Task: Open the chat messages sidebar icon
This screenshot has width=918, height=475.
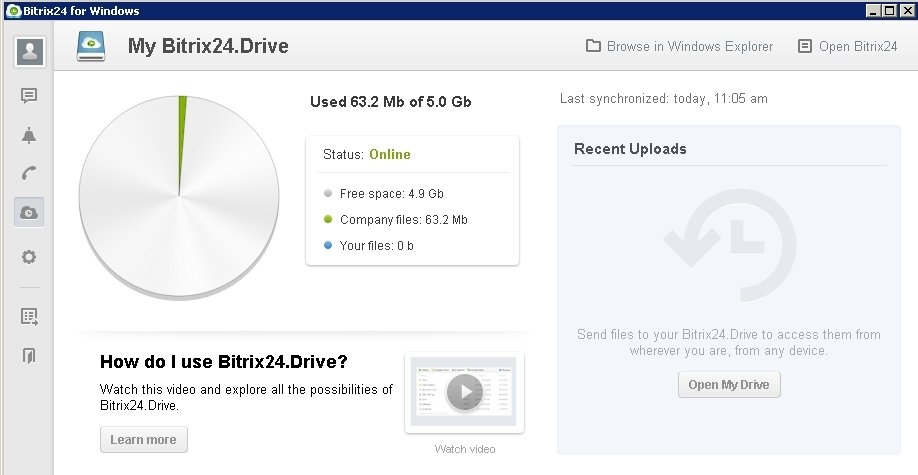Action: (29, 95)
